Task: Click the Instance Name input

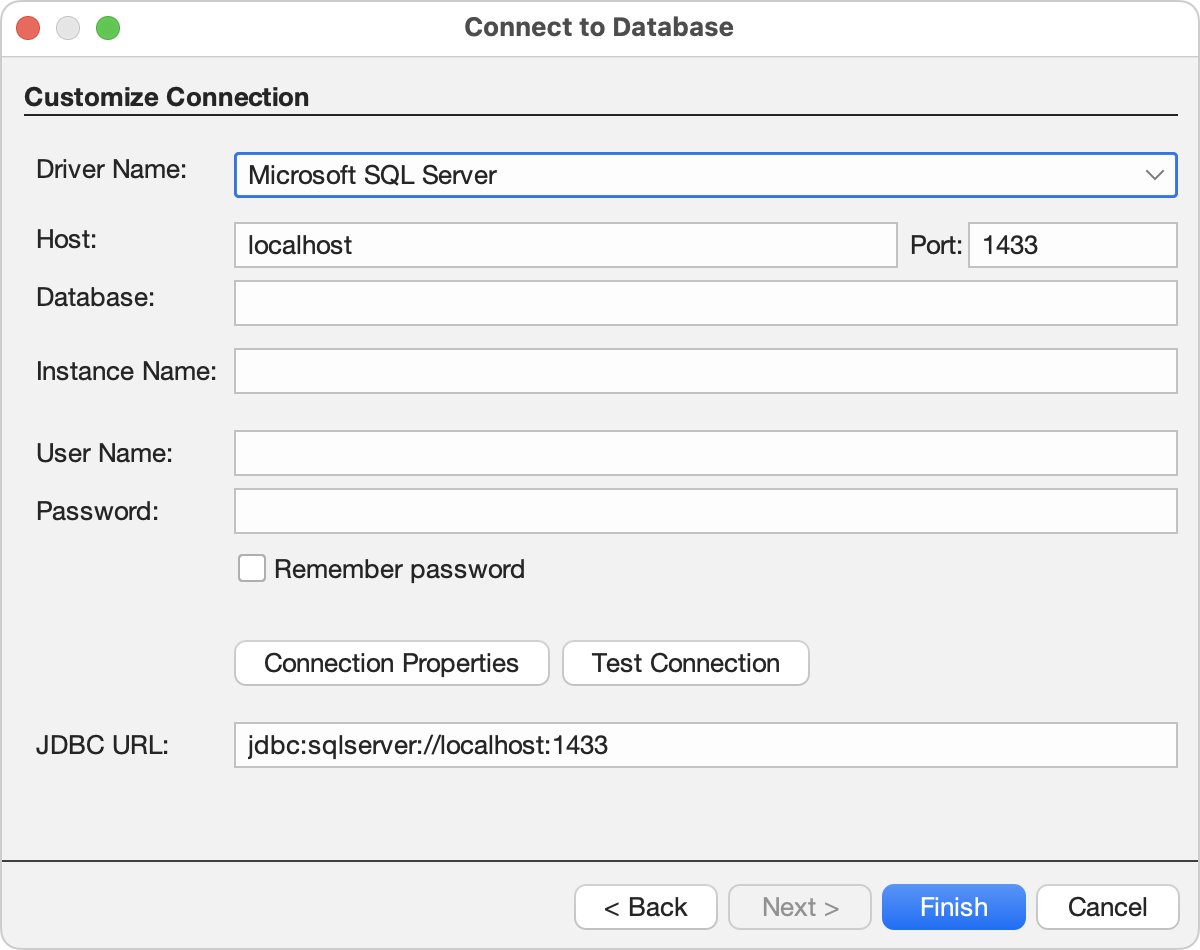Action: pos(705,371)
